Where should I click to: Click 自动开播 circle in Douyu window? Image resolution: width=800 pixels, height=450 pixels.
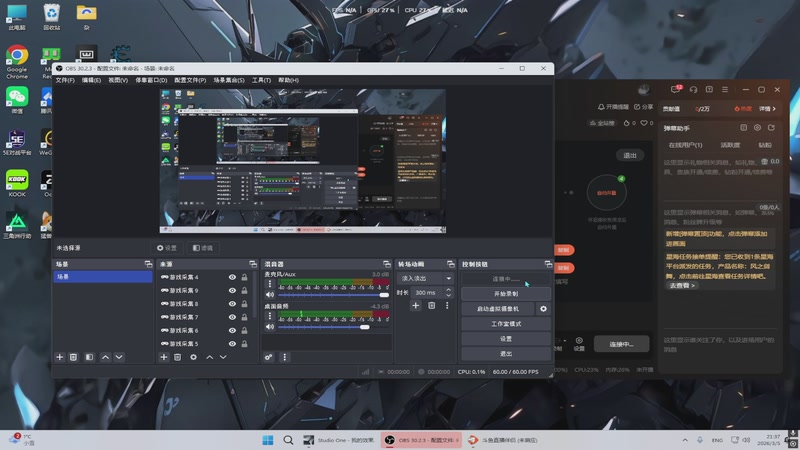[x=606, y=193]
